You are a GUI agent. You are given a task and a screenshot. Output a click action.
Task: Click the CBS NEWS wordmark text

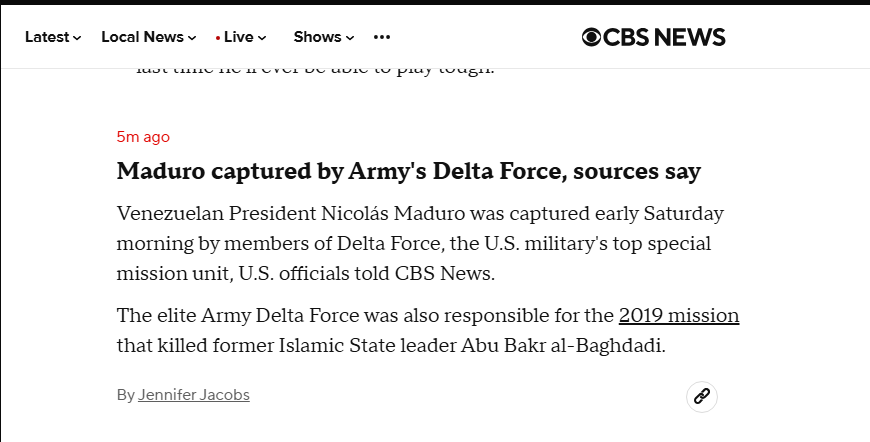point(666,37)
